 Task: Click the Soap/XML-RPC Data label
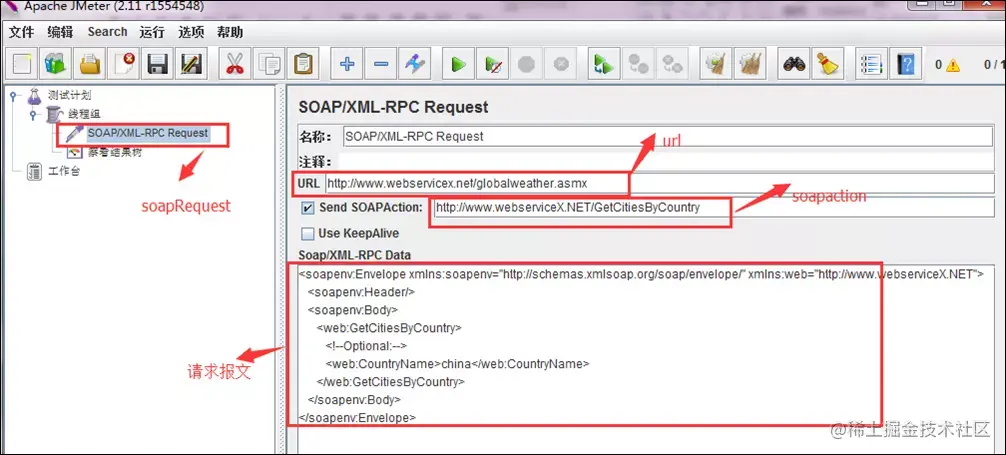click(354, 255)
